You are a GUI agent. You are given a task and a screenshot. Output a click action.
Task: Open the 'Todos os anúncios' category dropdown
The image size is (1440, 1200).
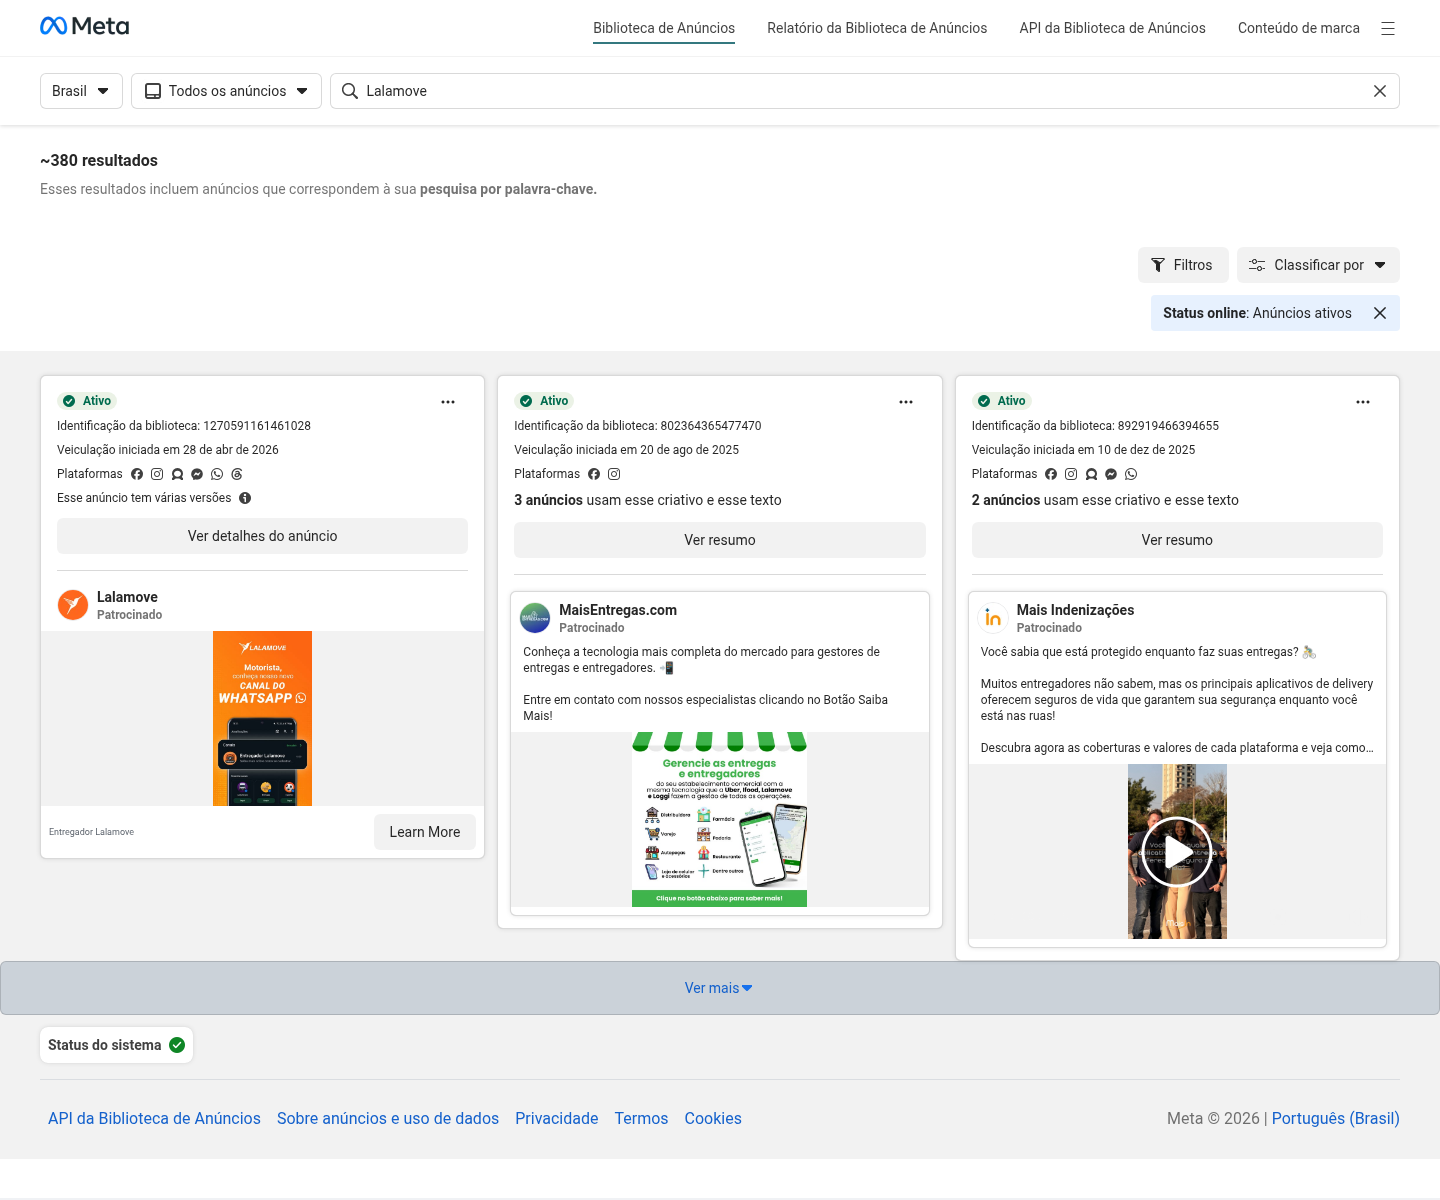coord(226,91)
